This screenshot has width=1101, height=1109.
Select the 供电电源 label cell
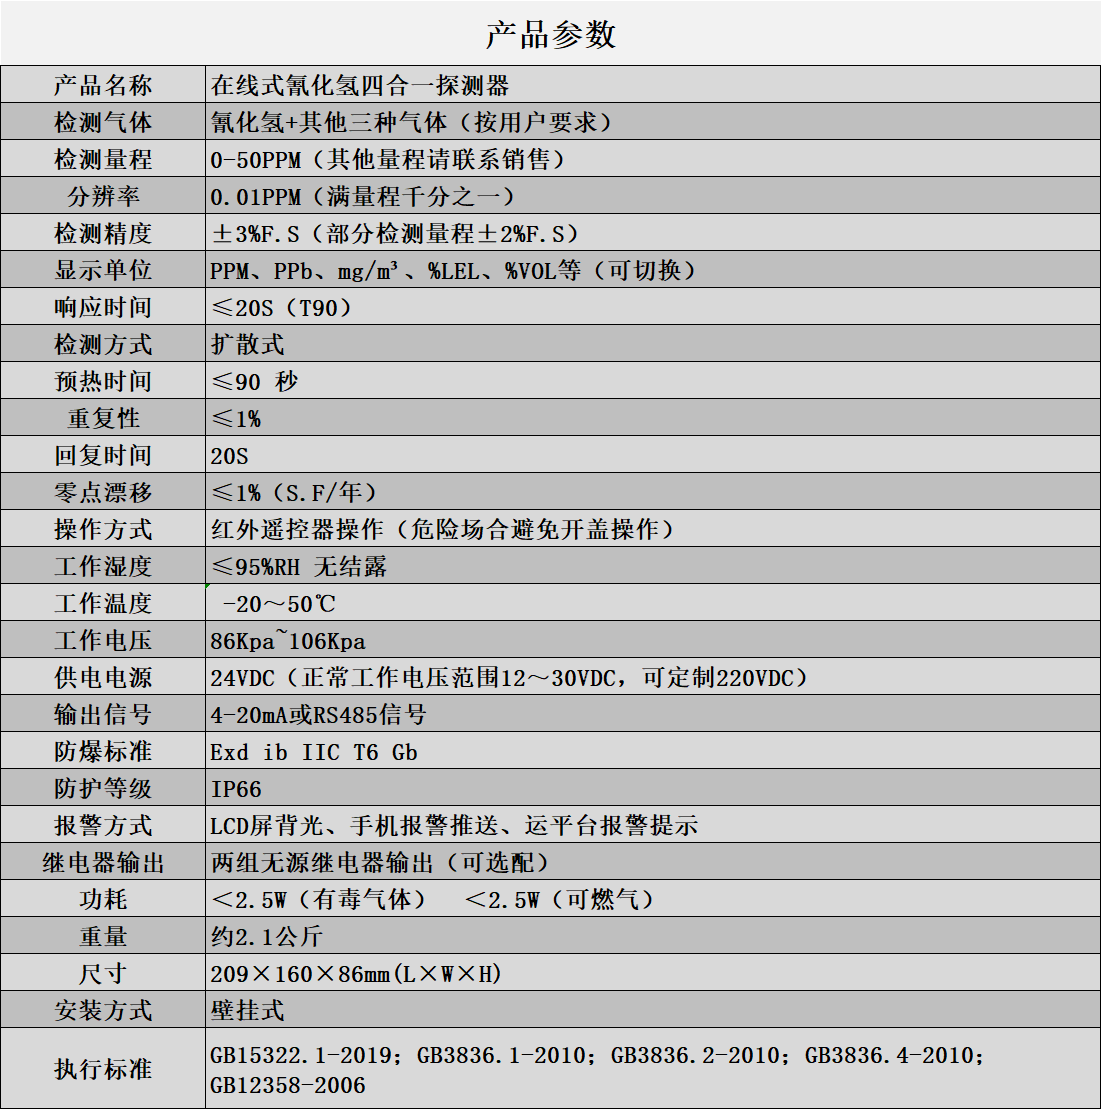(103, 676)
